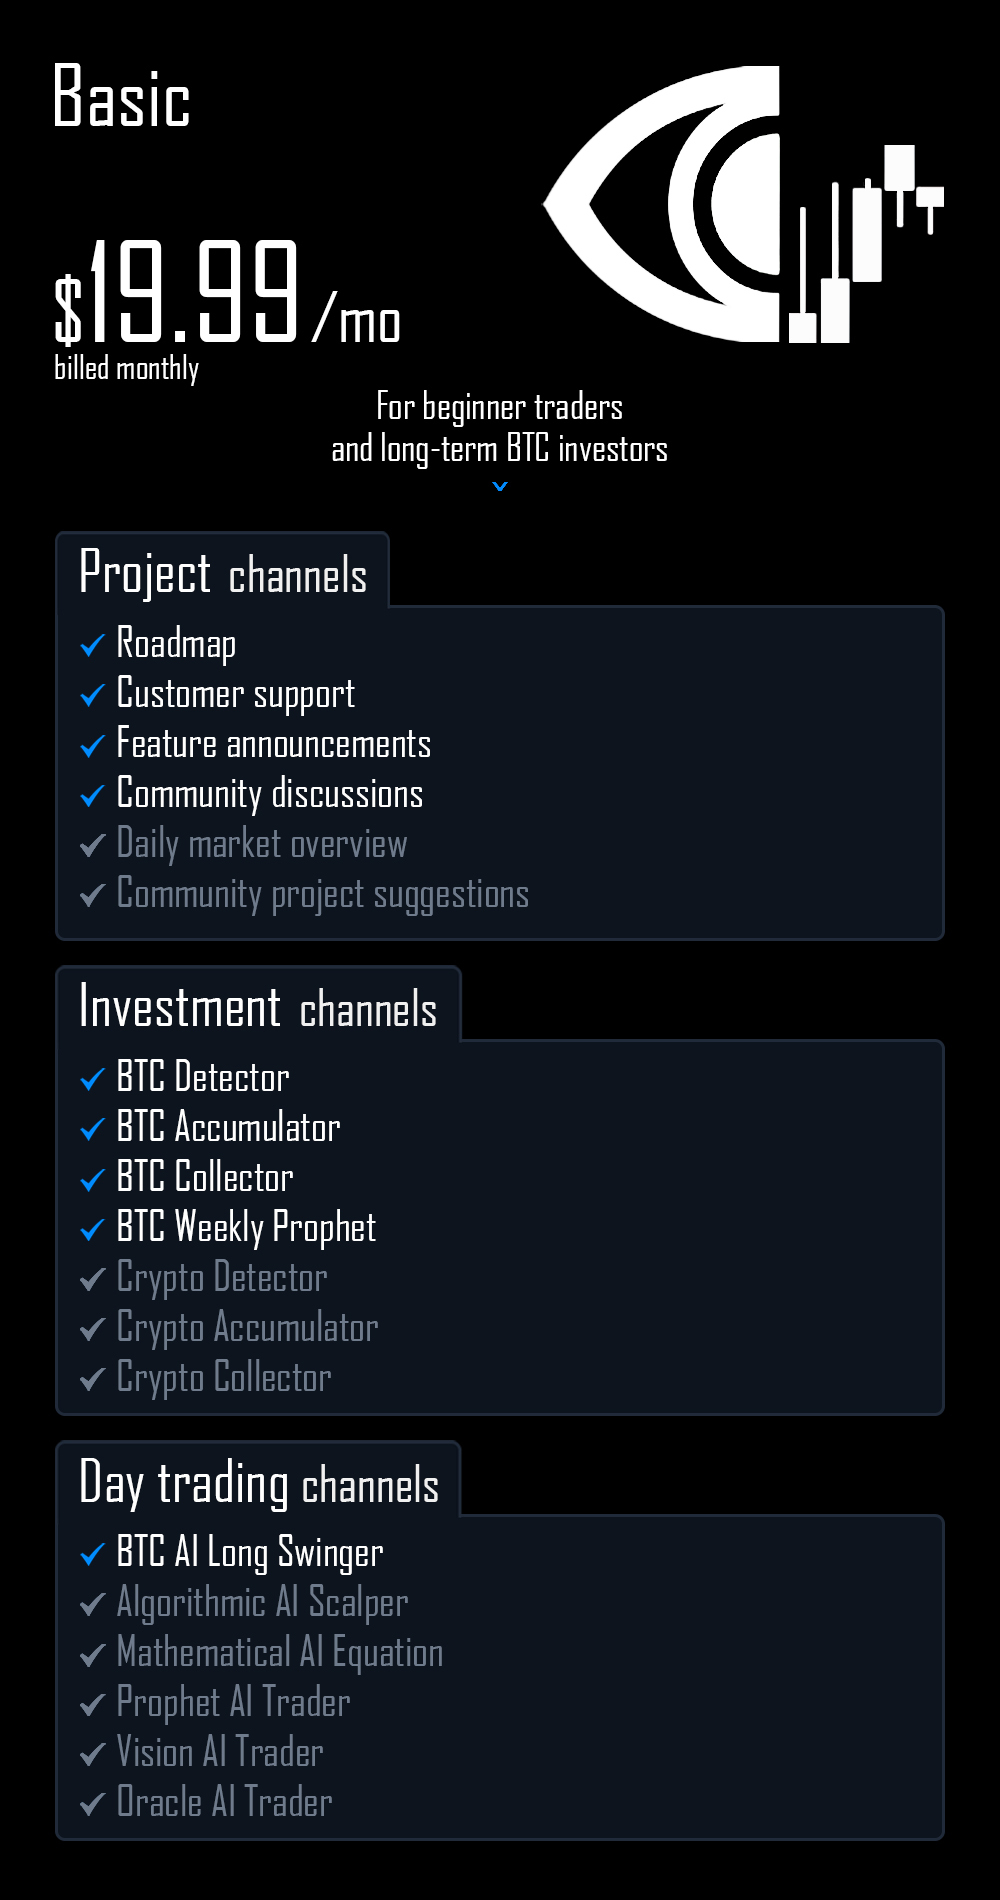
Task: Click grey checkmark next to Crypto Detector
Action: 92,1279
